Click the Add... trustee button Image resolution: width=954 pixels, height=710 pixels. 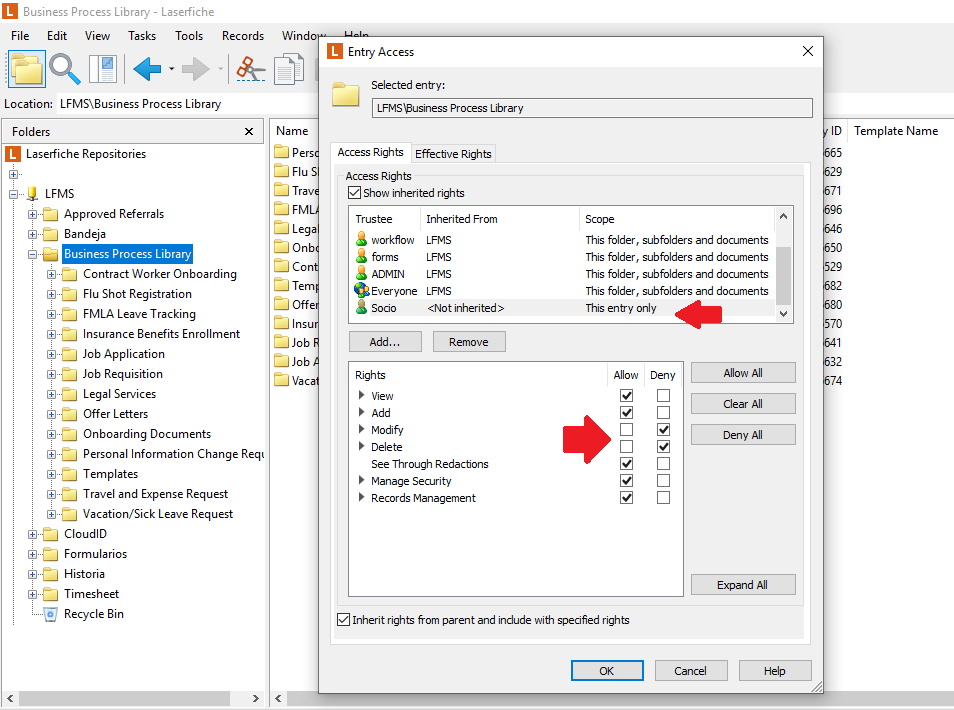point(385,342)
